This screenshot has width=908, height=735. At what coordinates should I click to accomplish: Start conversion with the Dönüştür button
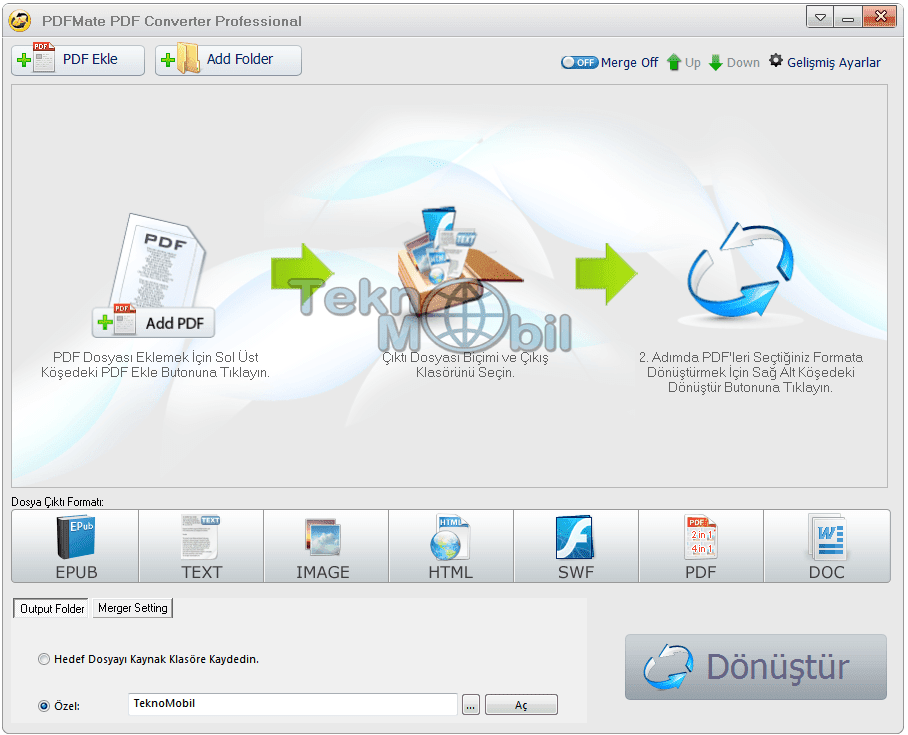point(756,667)
